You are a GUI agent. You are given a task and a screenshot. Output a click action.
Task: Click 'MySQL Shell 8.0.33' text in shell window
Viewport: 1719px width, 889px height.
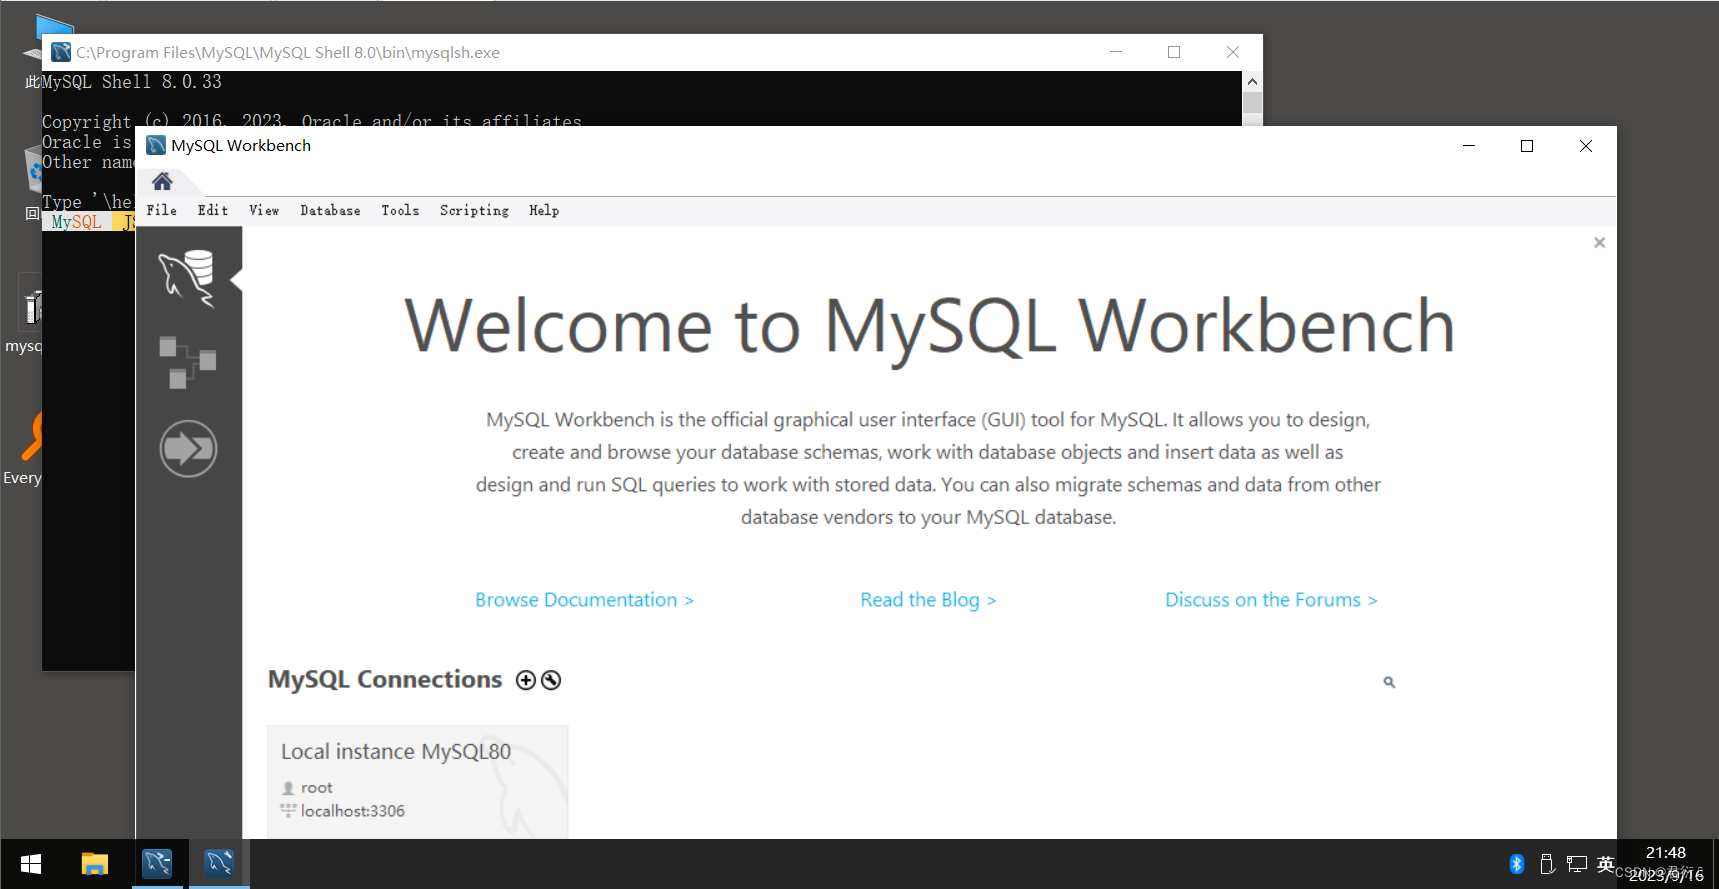point(132,82)
